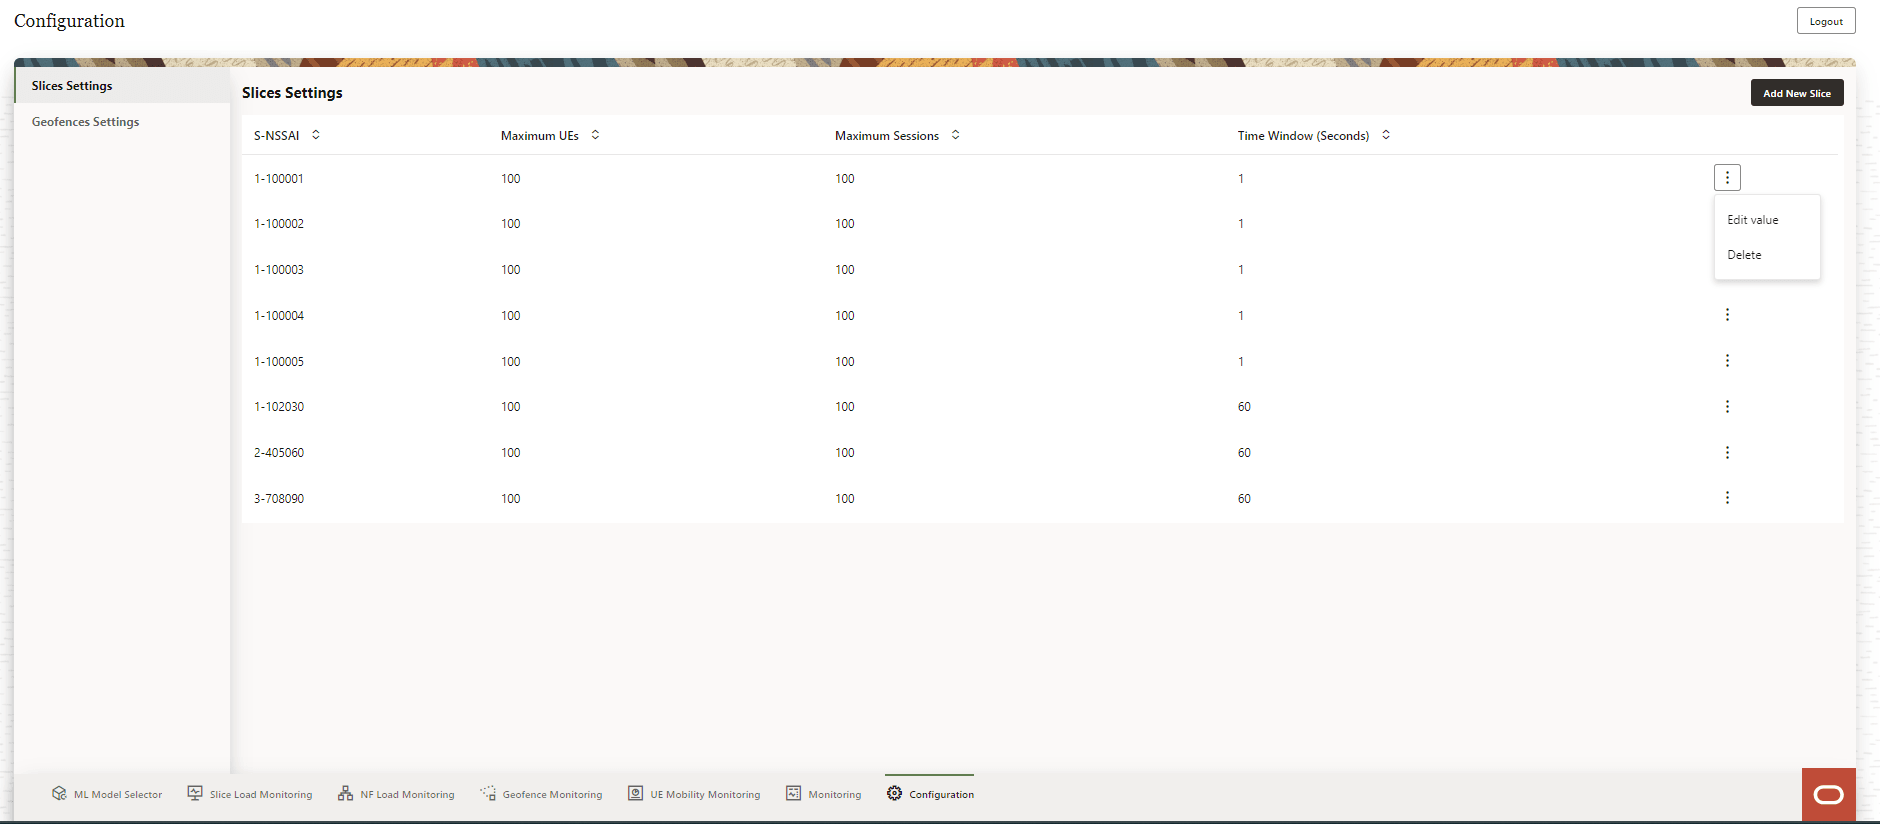1880x824 pixels.
Task: Sort table by Time Window (Seconds)
Action: [1386, 135]
